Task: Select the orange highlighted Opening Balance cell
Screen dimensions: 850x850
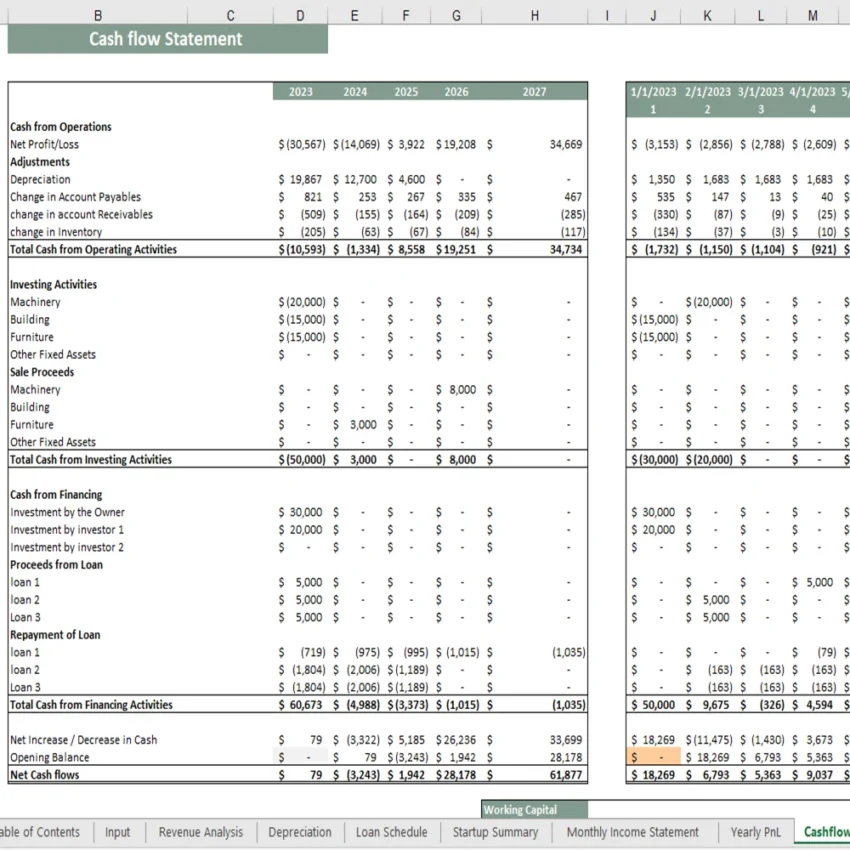Action: point(653,757)
